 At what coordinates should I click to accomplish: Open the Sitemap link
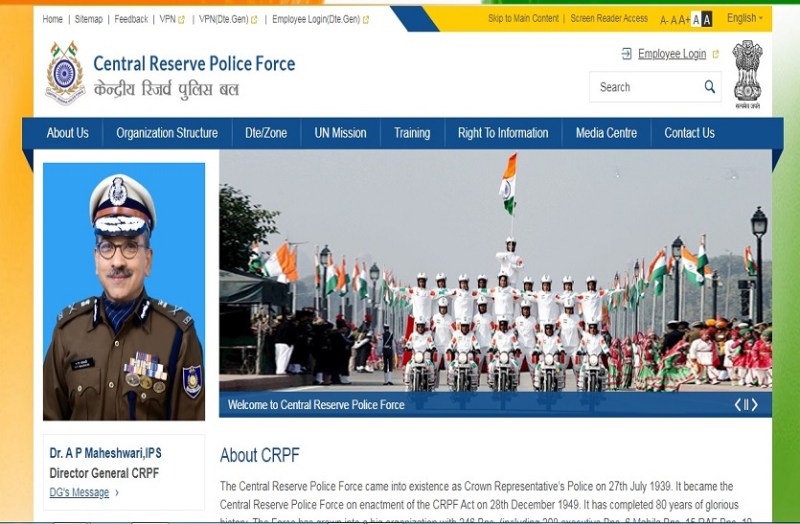(x=88, y=19)
